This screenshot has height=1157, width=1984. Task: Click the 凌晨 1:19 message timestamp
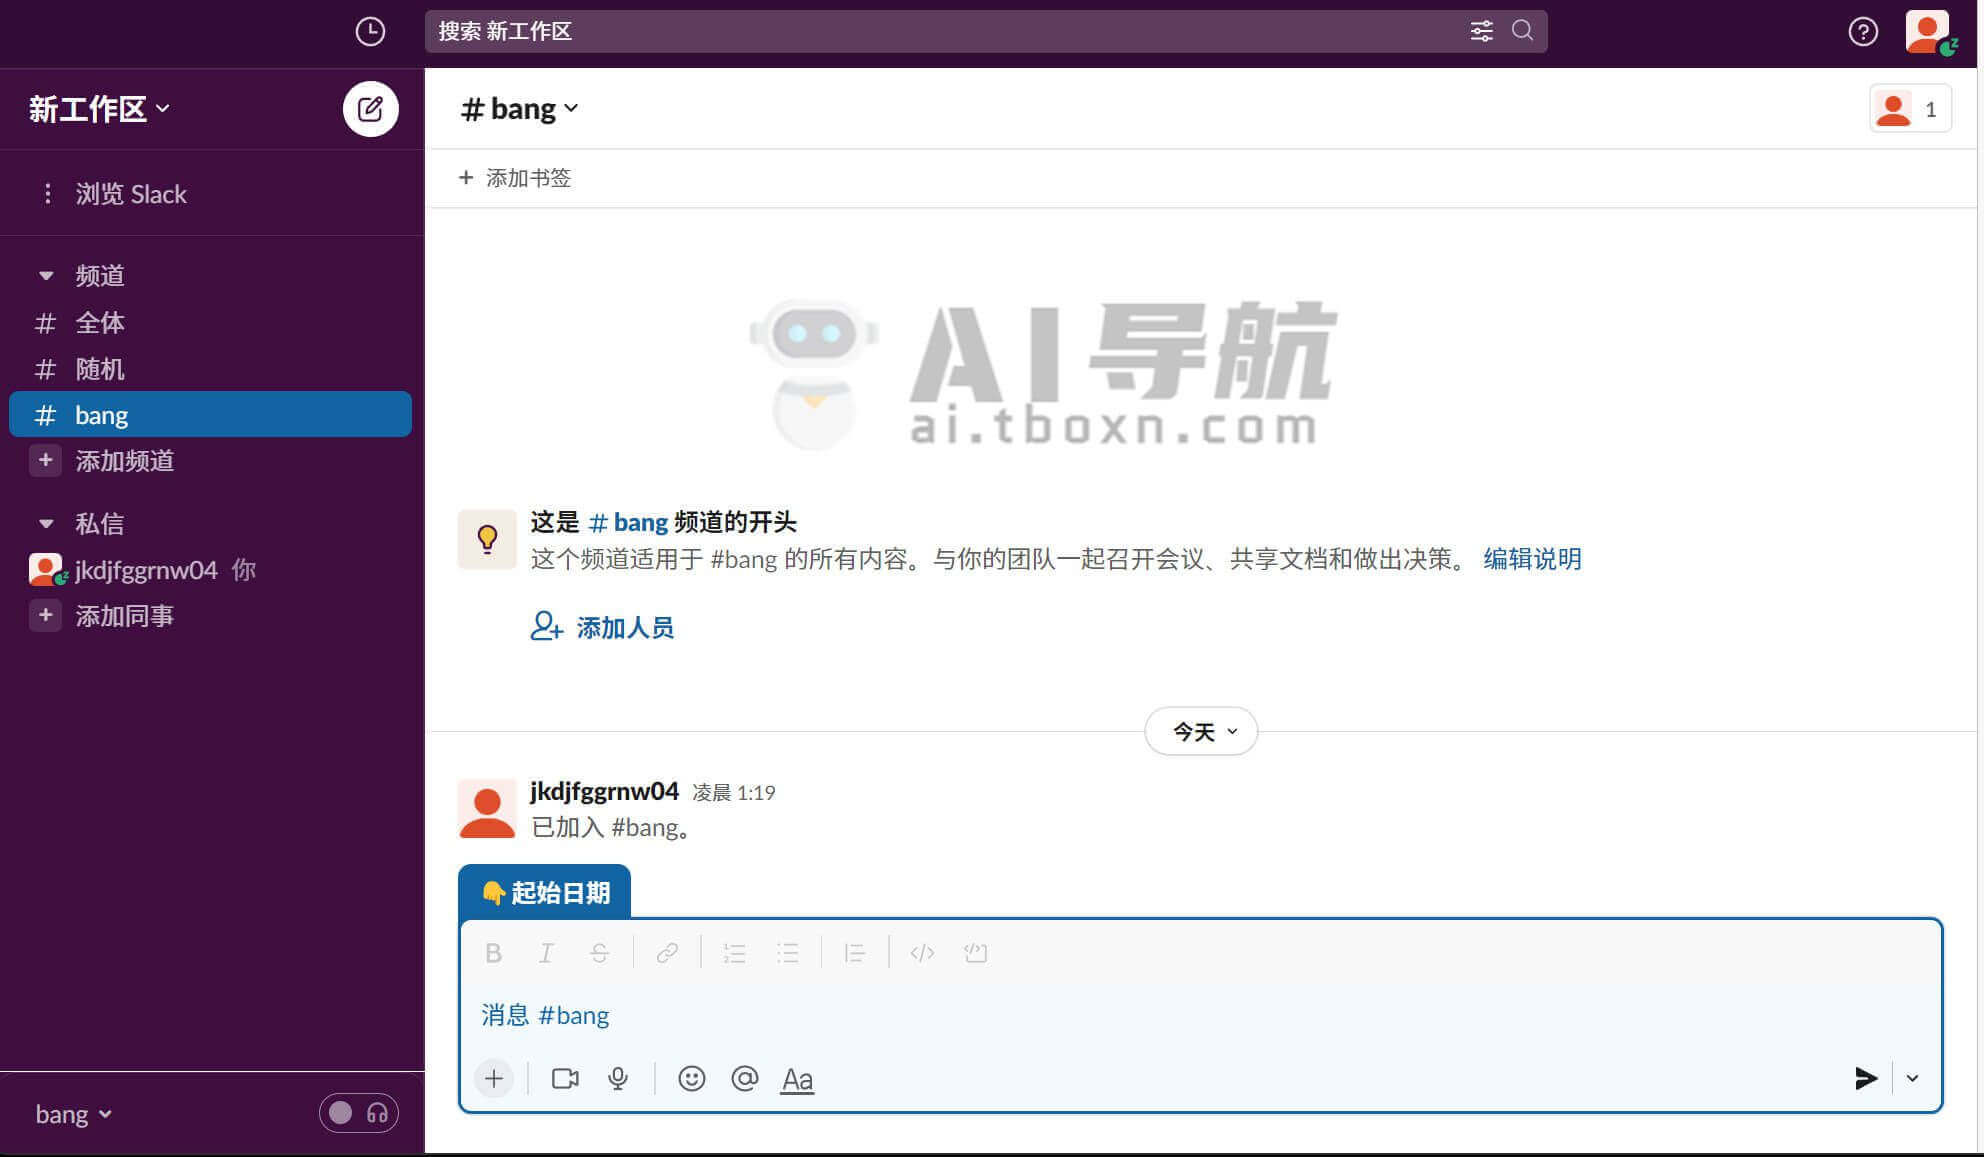pyautogui.click(x=734, y=792)
